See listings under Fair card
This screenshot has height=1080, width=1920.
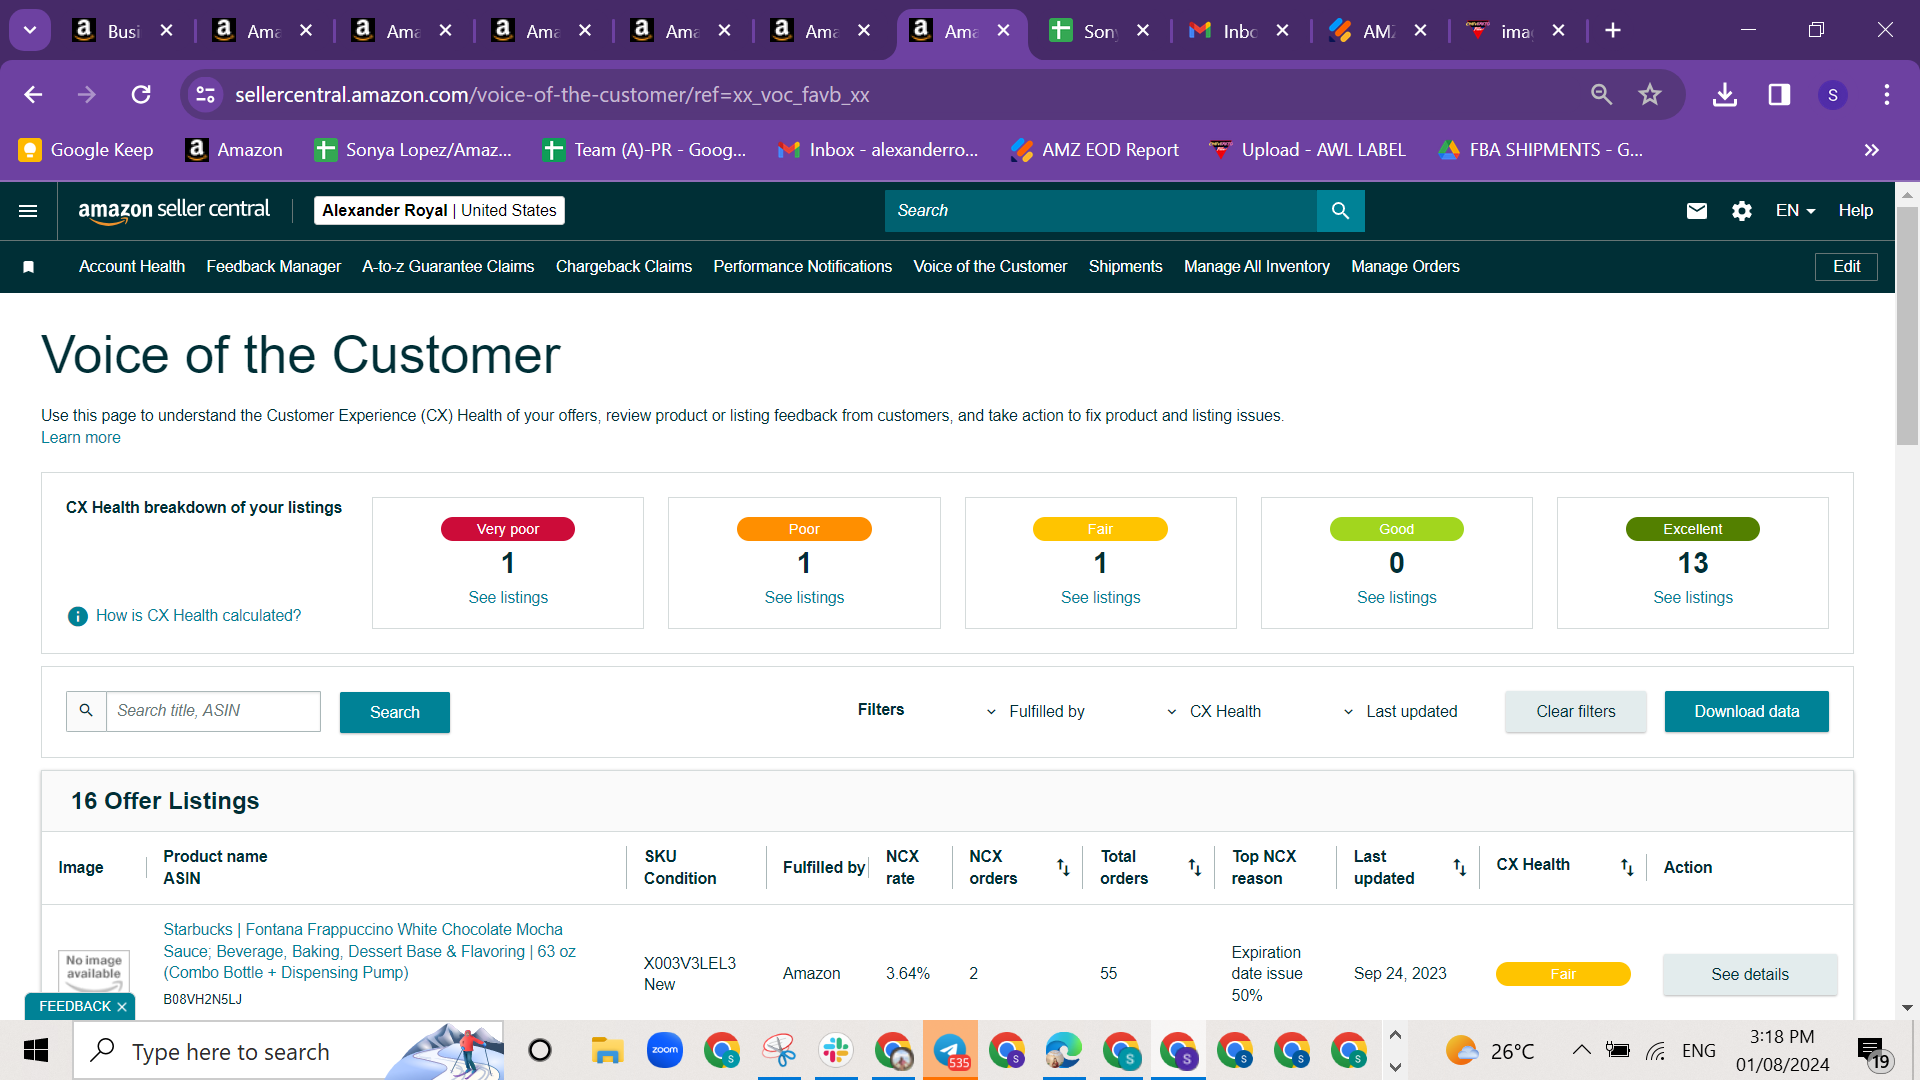pos(1101,598)
